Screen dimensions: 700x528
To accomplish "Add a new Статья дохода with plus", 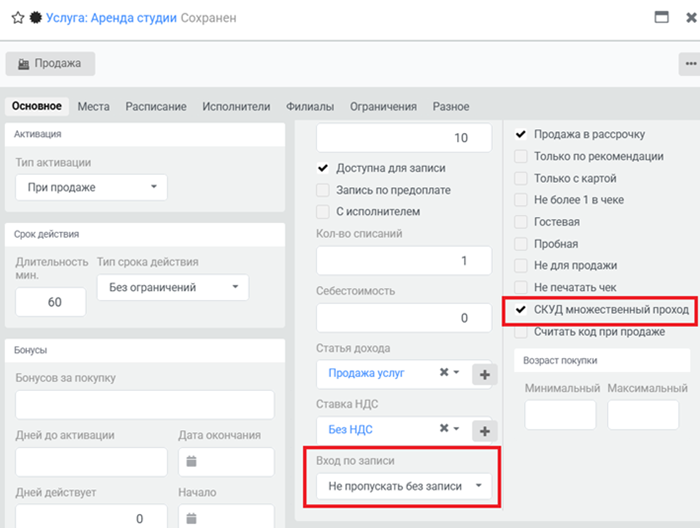I will pos(485,374).
